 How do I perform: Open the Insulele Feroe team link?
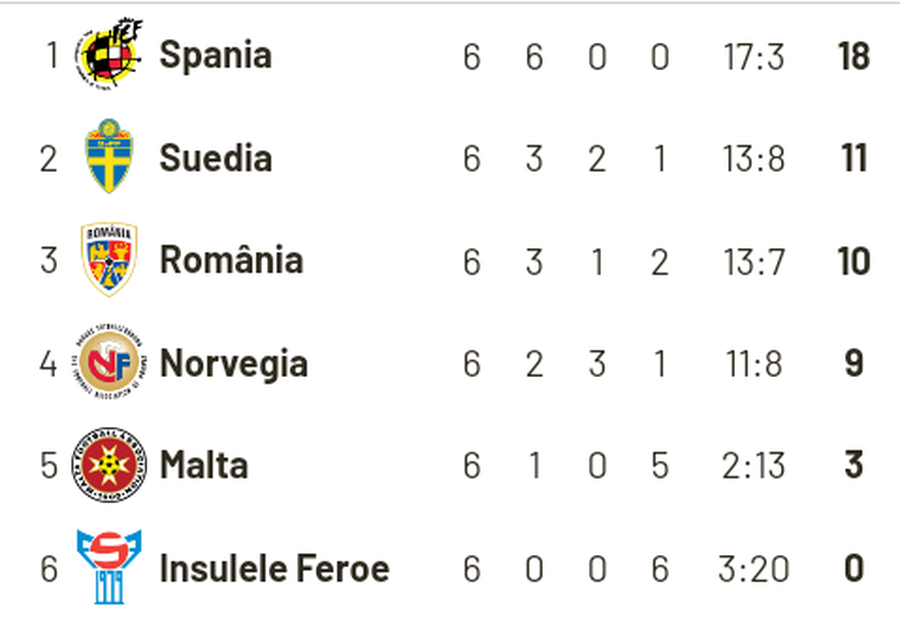tap(274, 568)
